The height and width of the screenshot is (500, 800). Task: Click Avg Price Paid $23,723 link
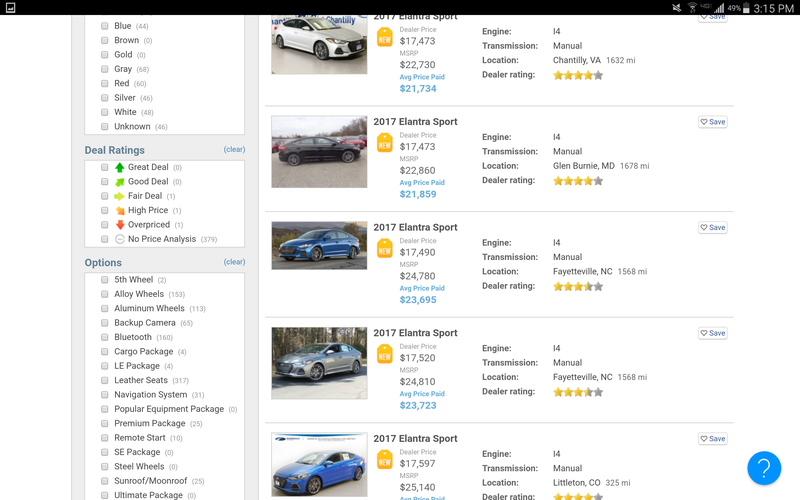tap(422, 400)
